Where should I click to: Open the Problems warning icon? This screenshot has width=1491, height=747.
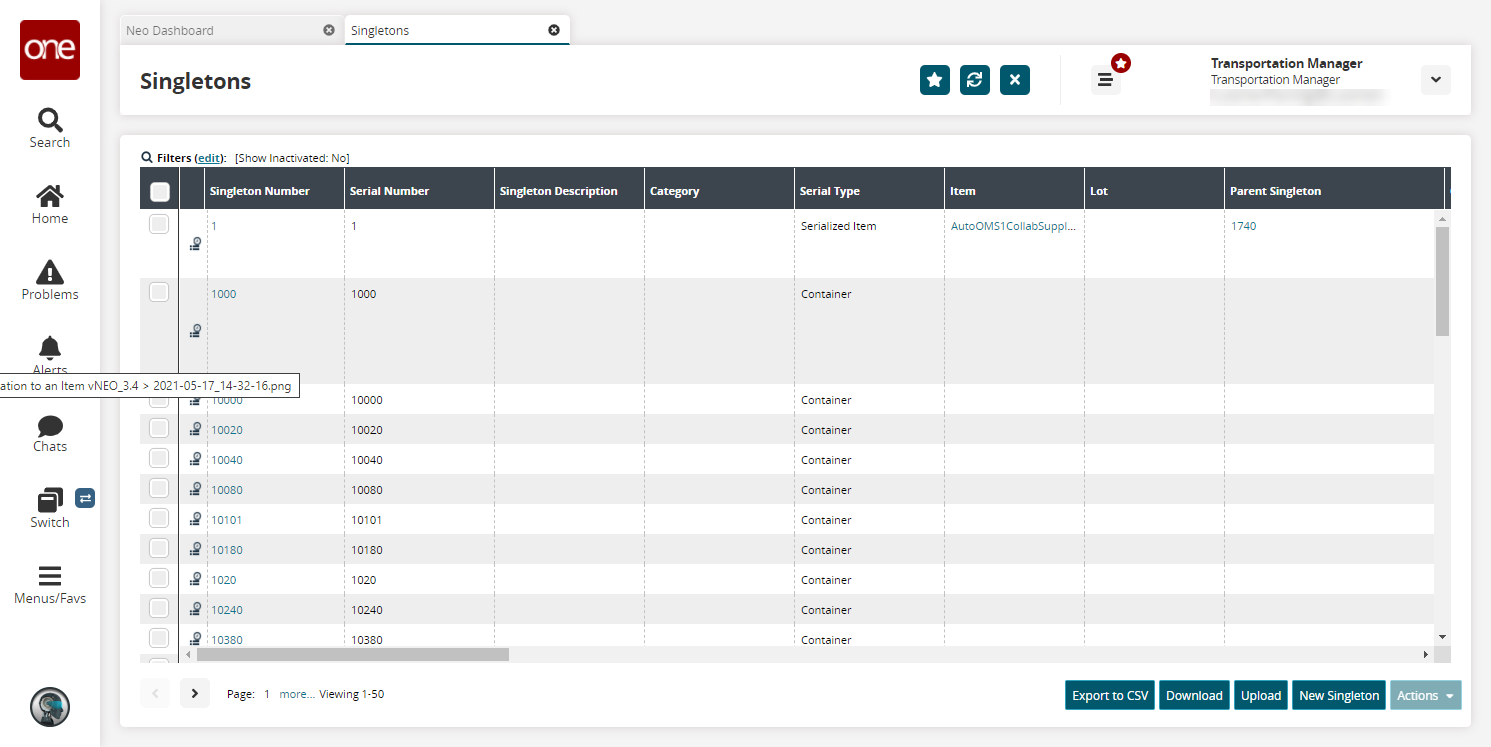(49, 272)
